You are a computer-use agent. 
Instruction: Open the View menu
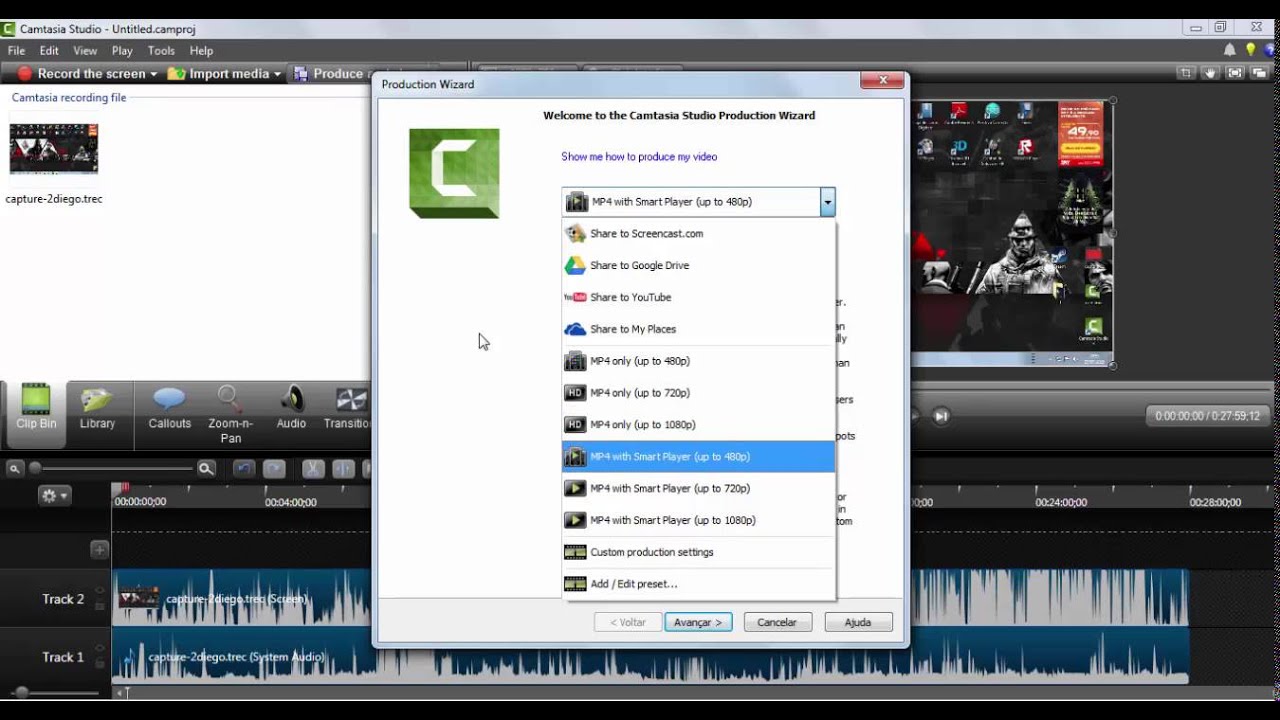85,50
